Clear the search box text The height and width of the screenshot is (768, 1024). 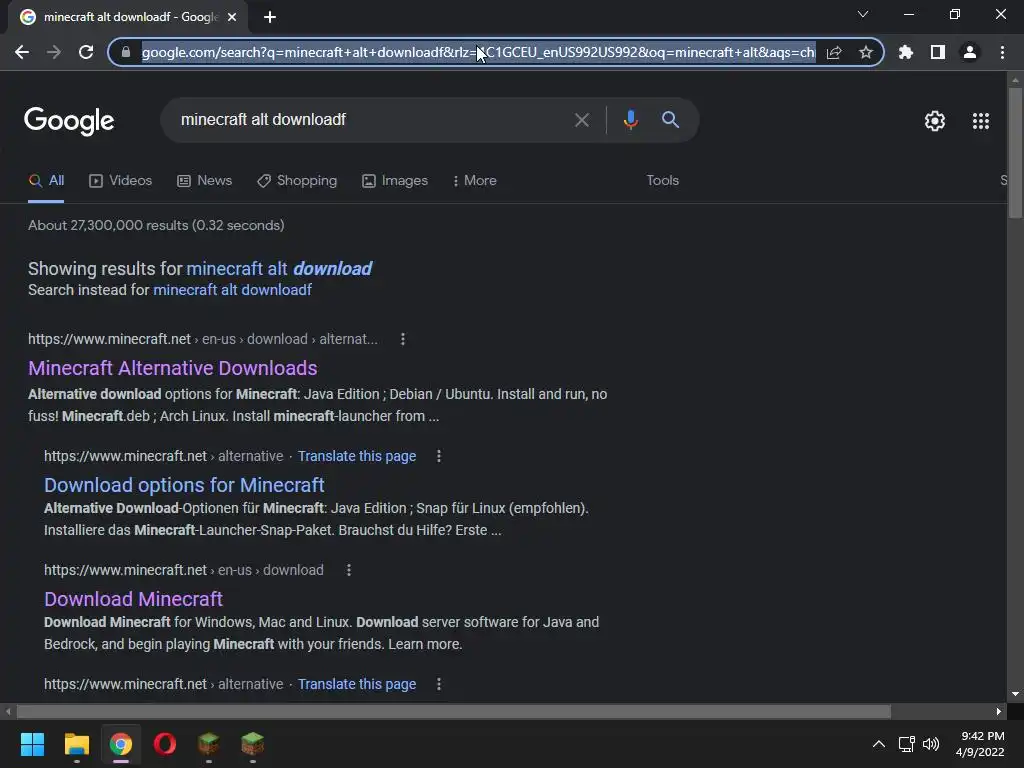tap(581, 120)
